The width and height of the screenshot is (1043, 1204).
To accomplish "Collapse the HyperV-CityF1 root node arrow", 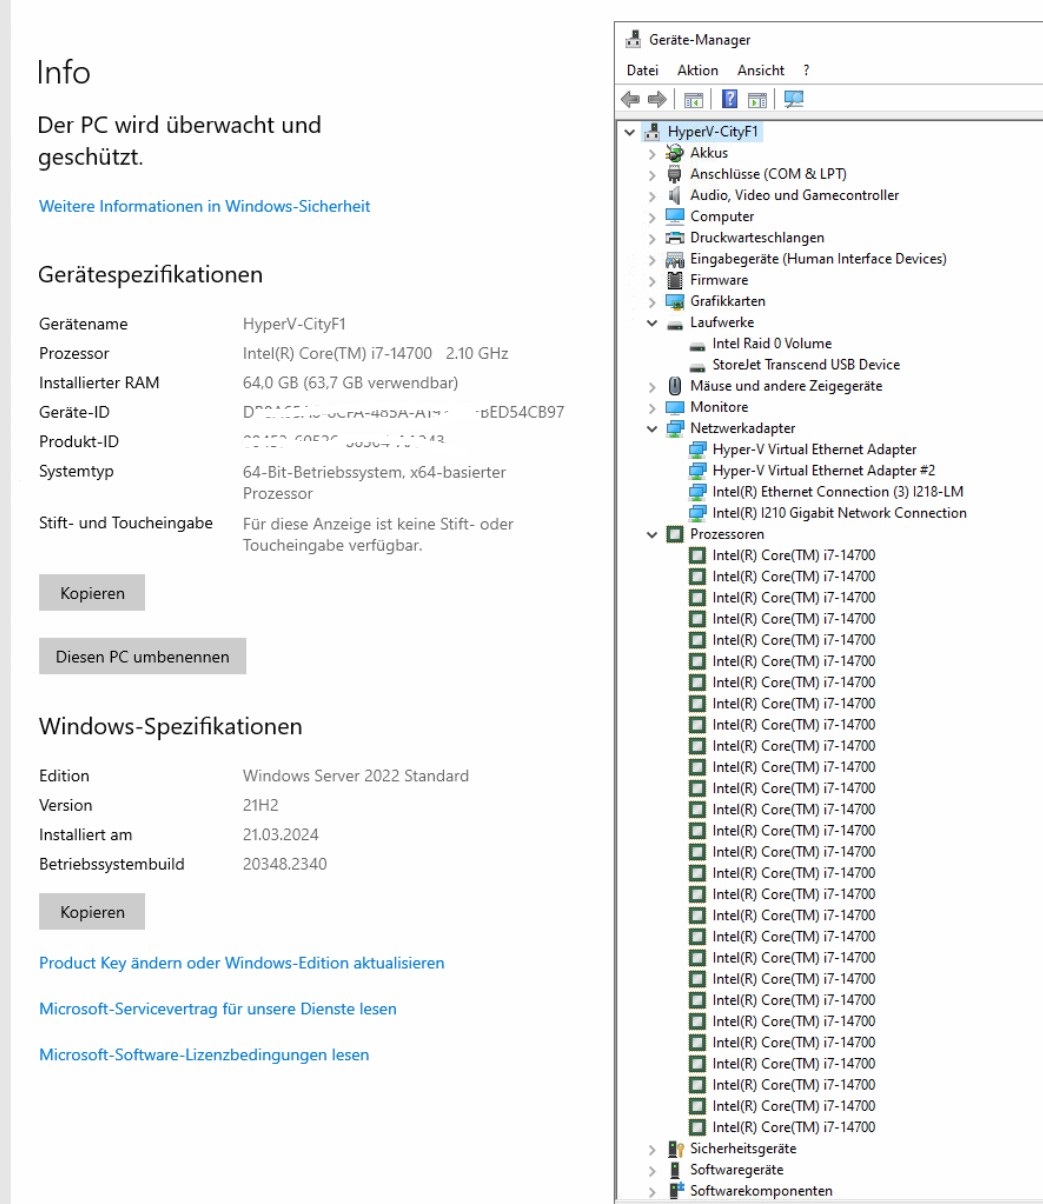I will click(629, 132).
